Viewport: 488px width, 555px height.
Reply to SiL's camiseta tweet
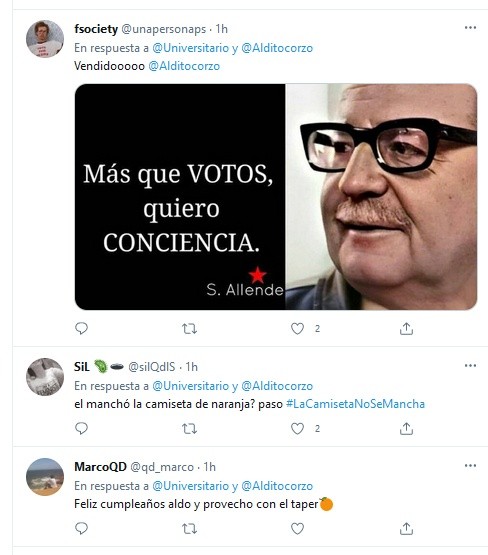[x=81, y=428]
